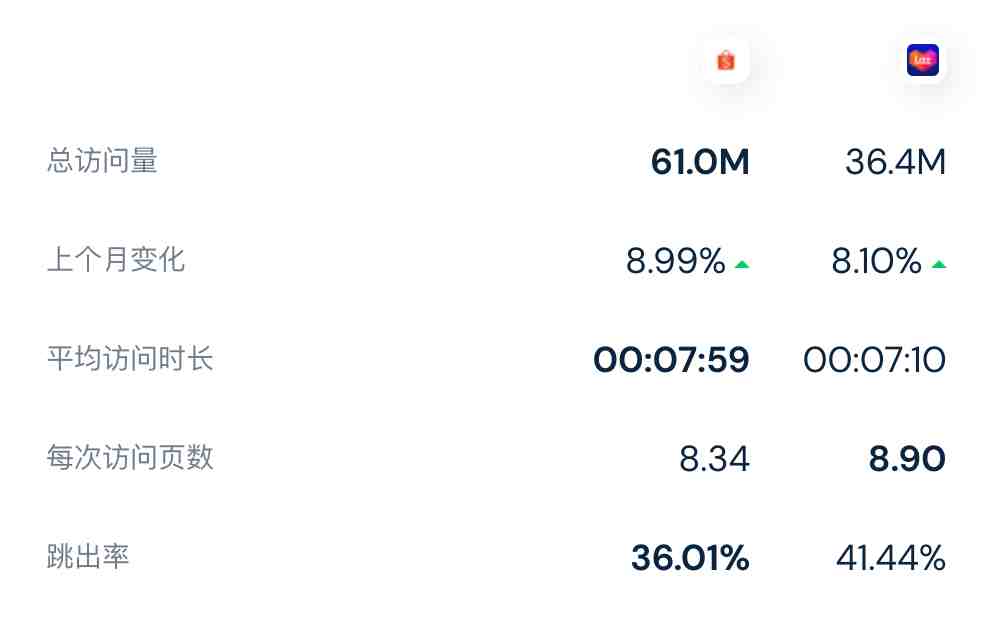The width and height of the screenshot is (1004, 626).
Task: Click green up arrow beside 8.99%
Action: tap(742, 264)
